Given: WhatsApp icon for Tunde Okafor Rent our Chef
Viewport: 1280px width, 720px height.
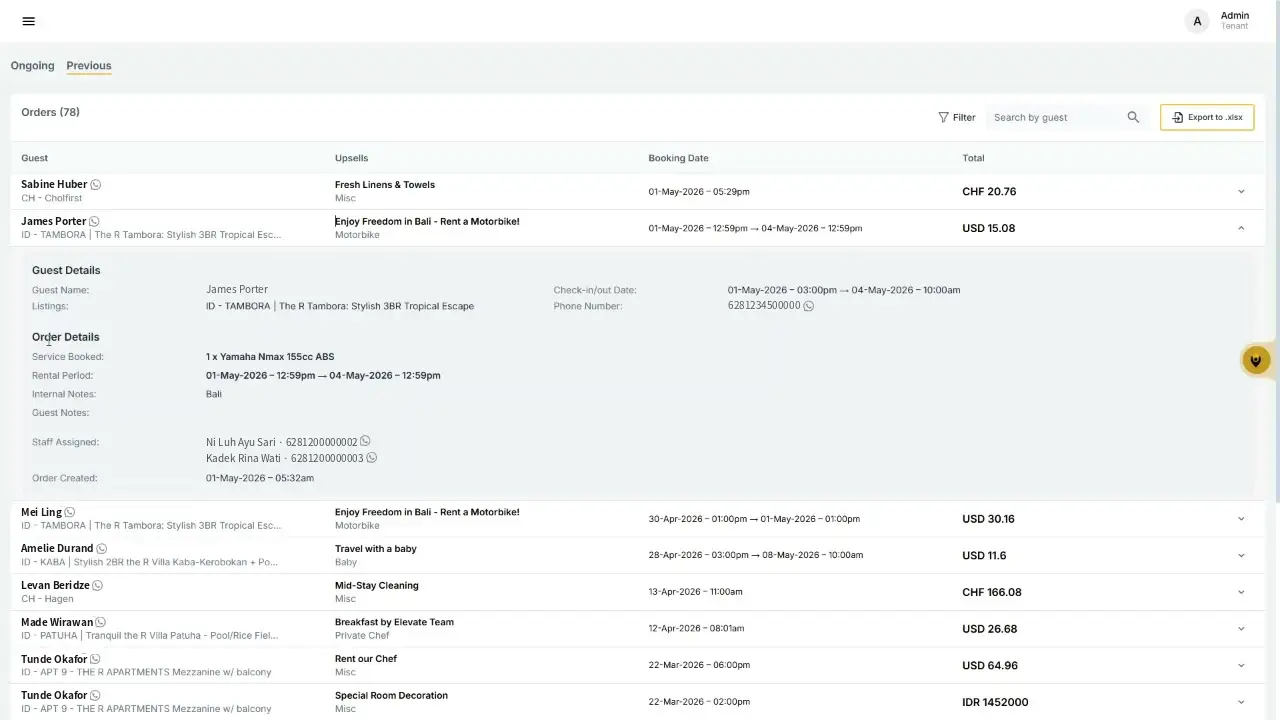Looking at the screenshot, I should pyautogui.click(x=95, y=659).
